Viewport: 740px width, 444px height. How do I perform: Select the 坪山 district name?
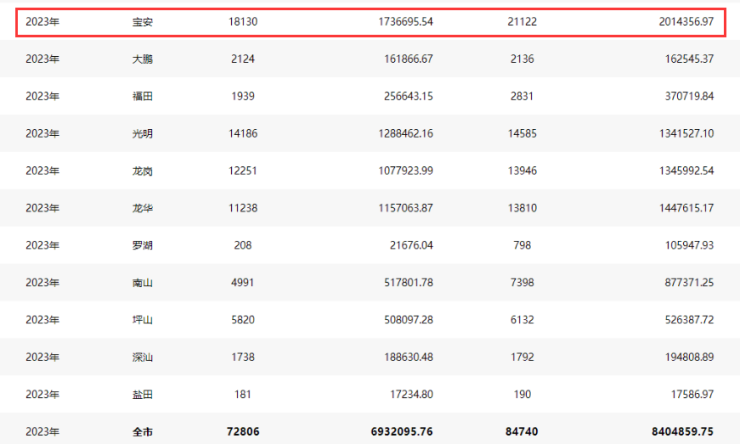coord(141,320)
